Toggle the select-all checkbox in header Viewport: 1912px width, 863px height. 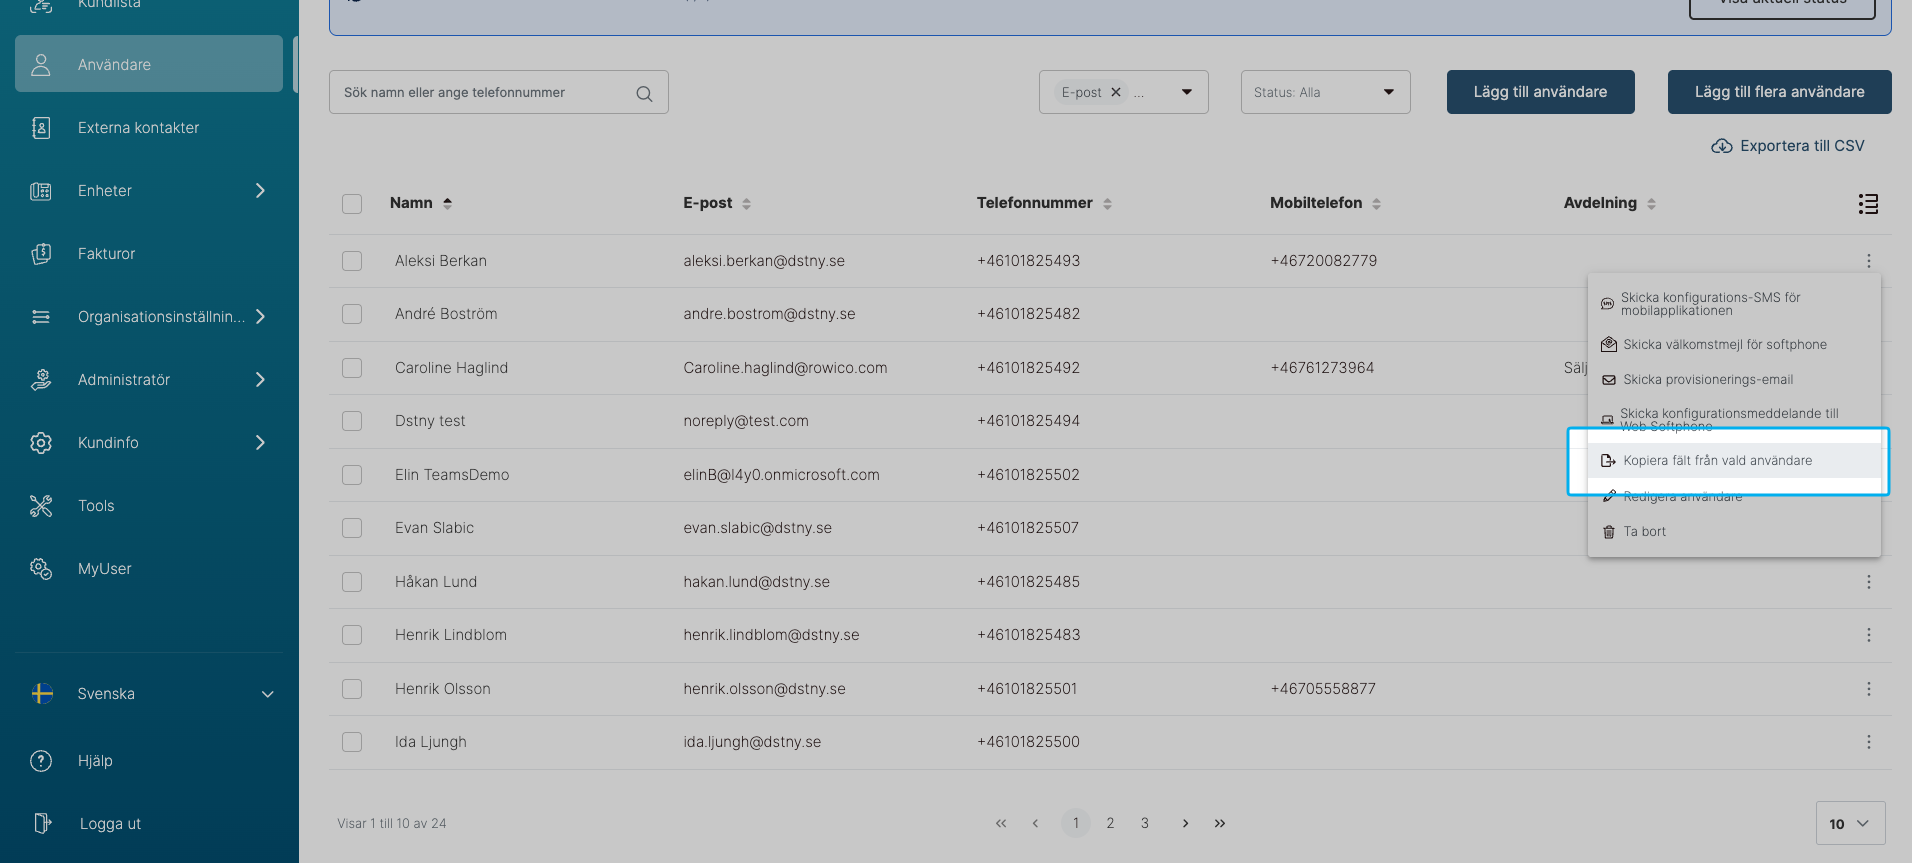[352, 204]
